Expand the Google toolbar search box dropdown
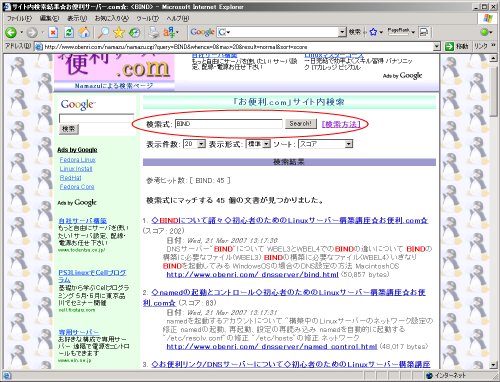500x382 pixels. coord(342,32)
